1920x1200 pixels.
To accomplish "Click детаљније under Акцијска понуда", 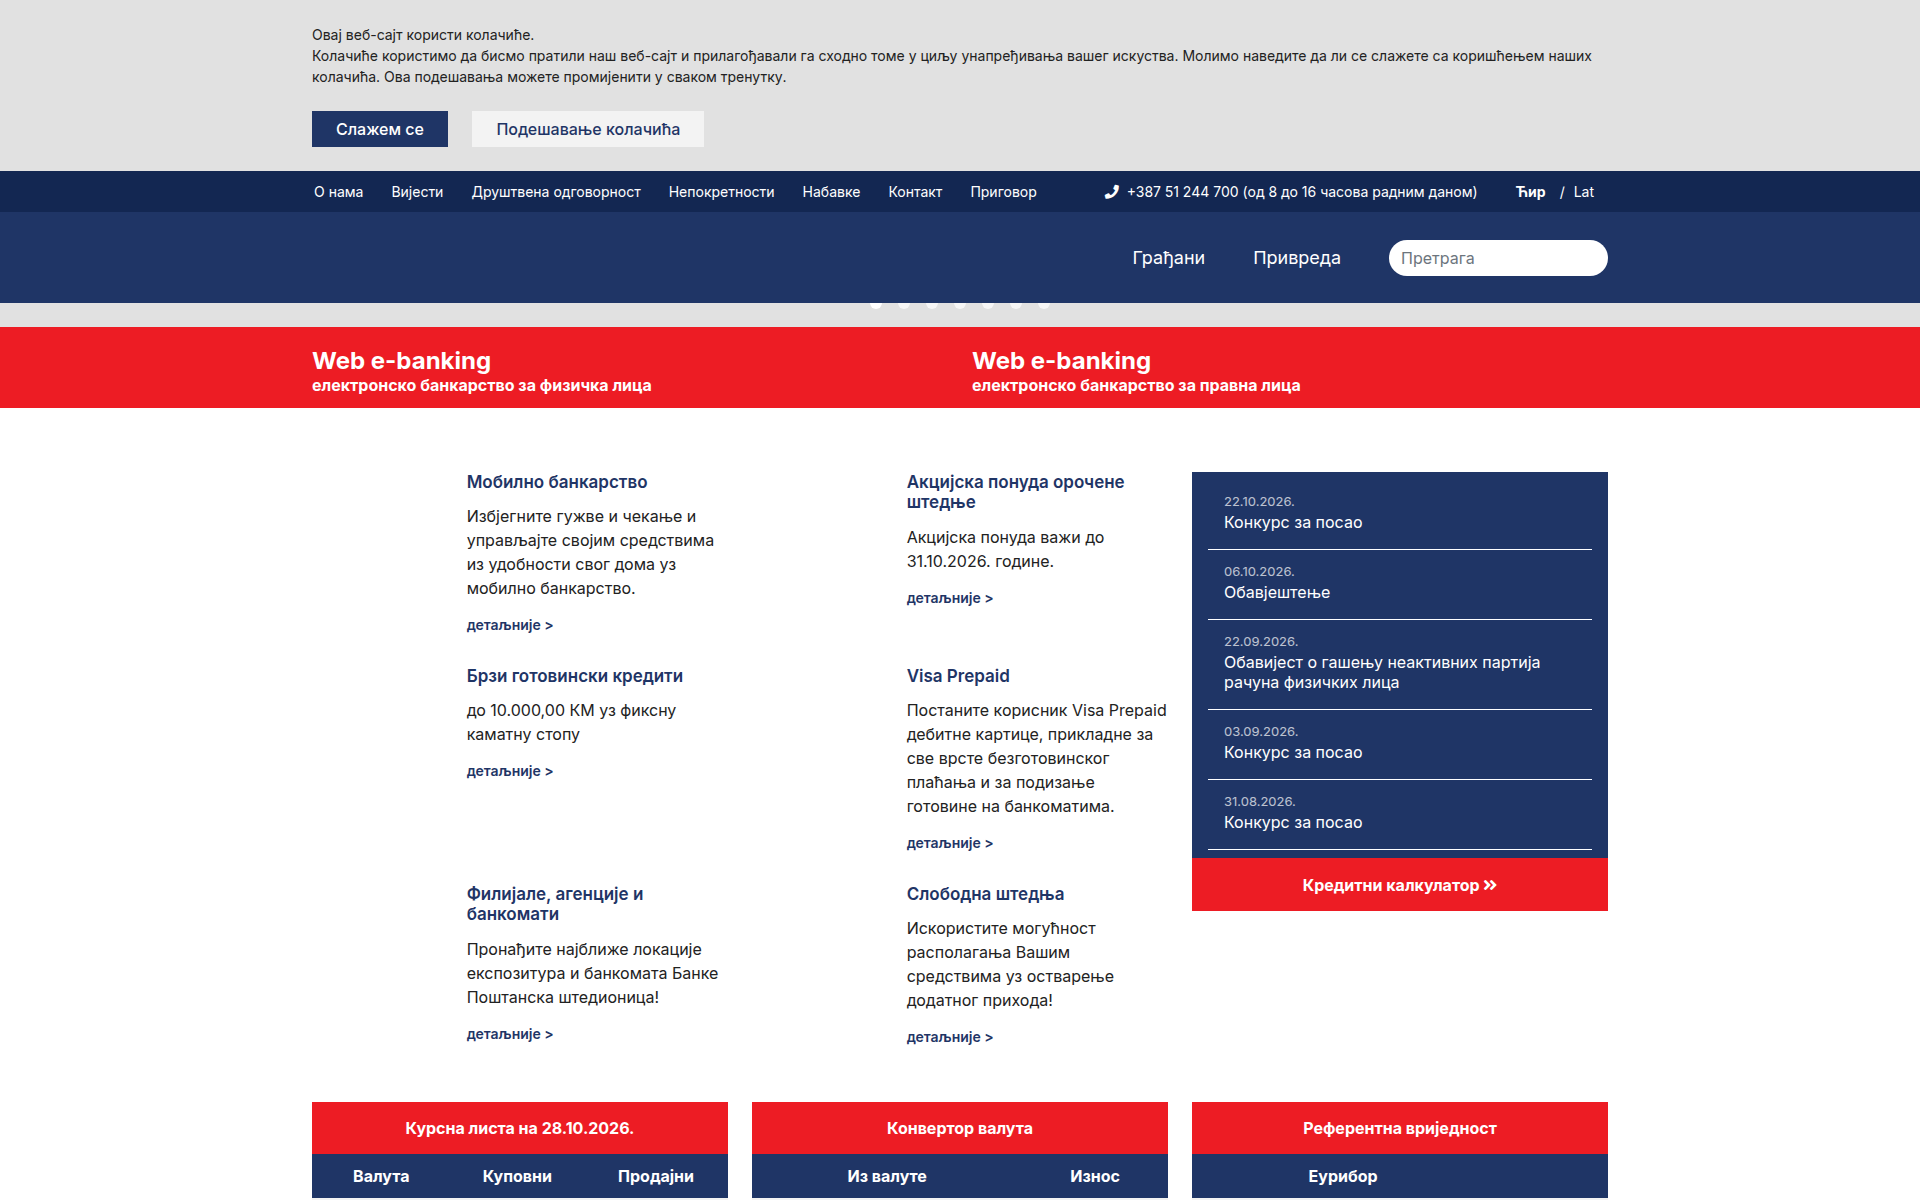I will pos(950,598).
